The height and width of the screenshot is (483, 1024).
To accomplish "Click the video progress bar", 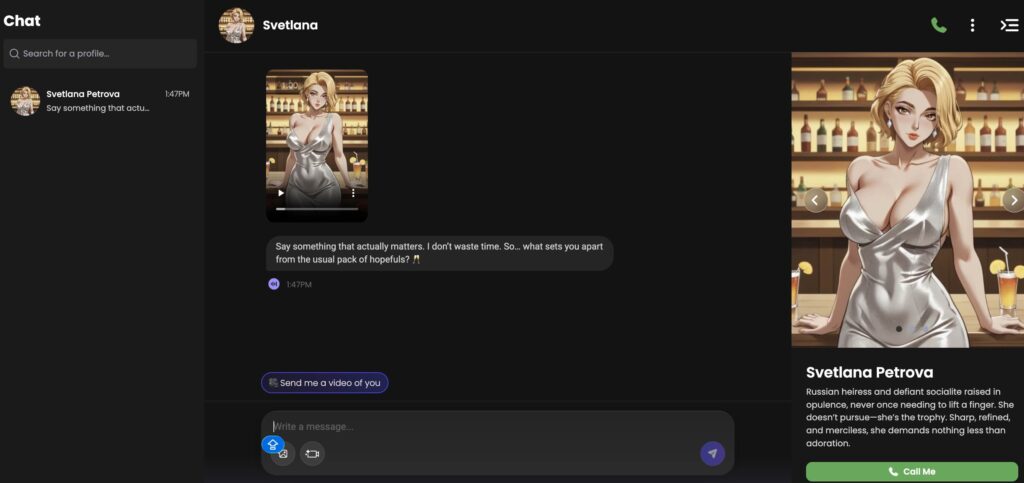I will click(x=316, y=209).
